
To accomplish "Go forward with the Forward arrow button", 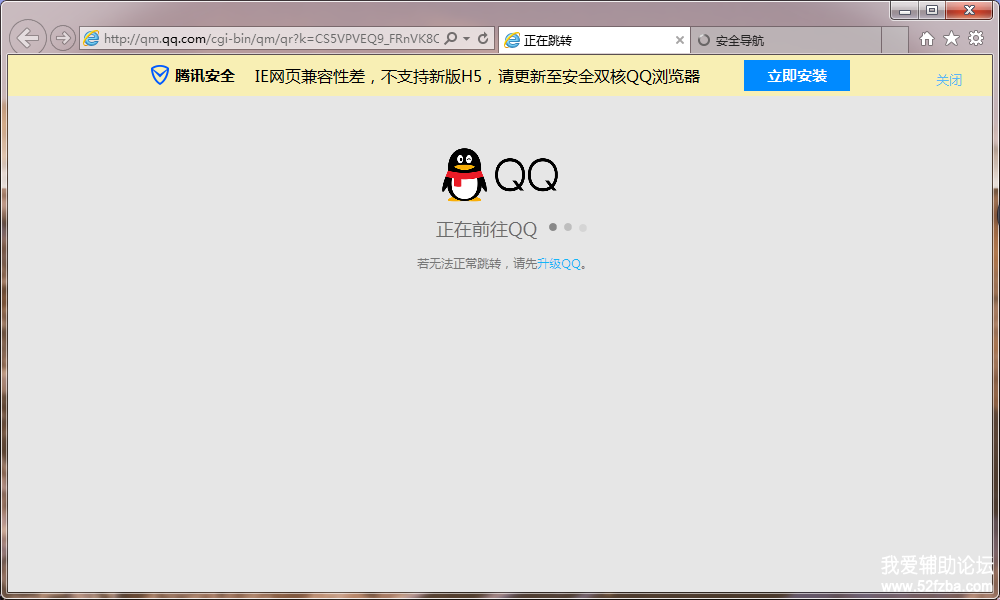I will (x=62, y=38).
